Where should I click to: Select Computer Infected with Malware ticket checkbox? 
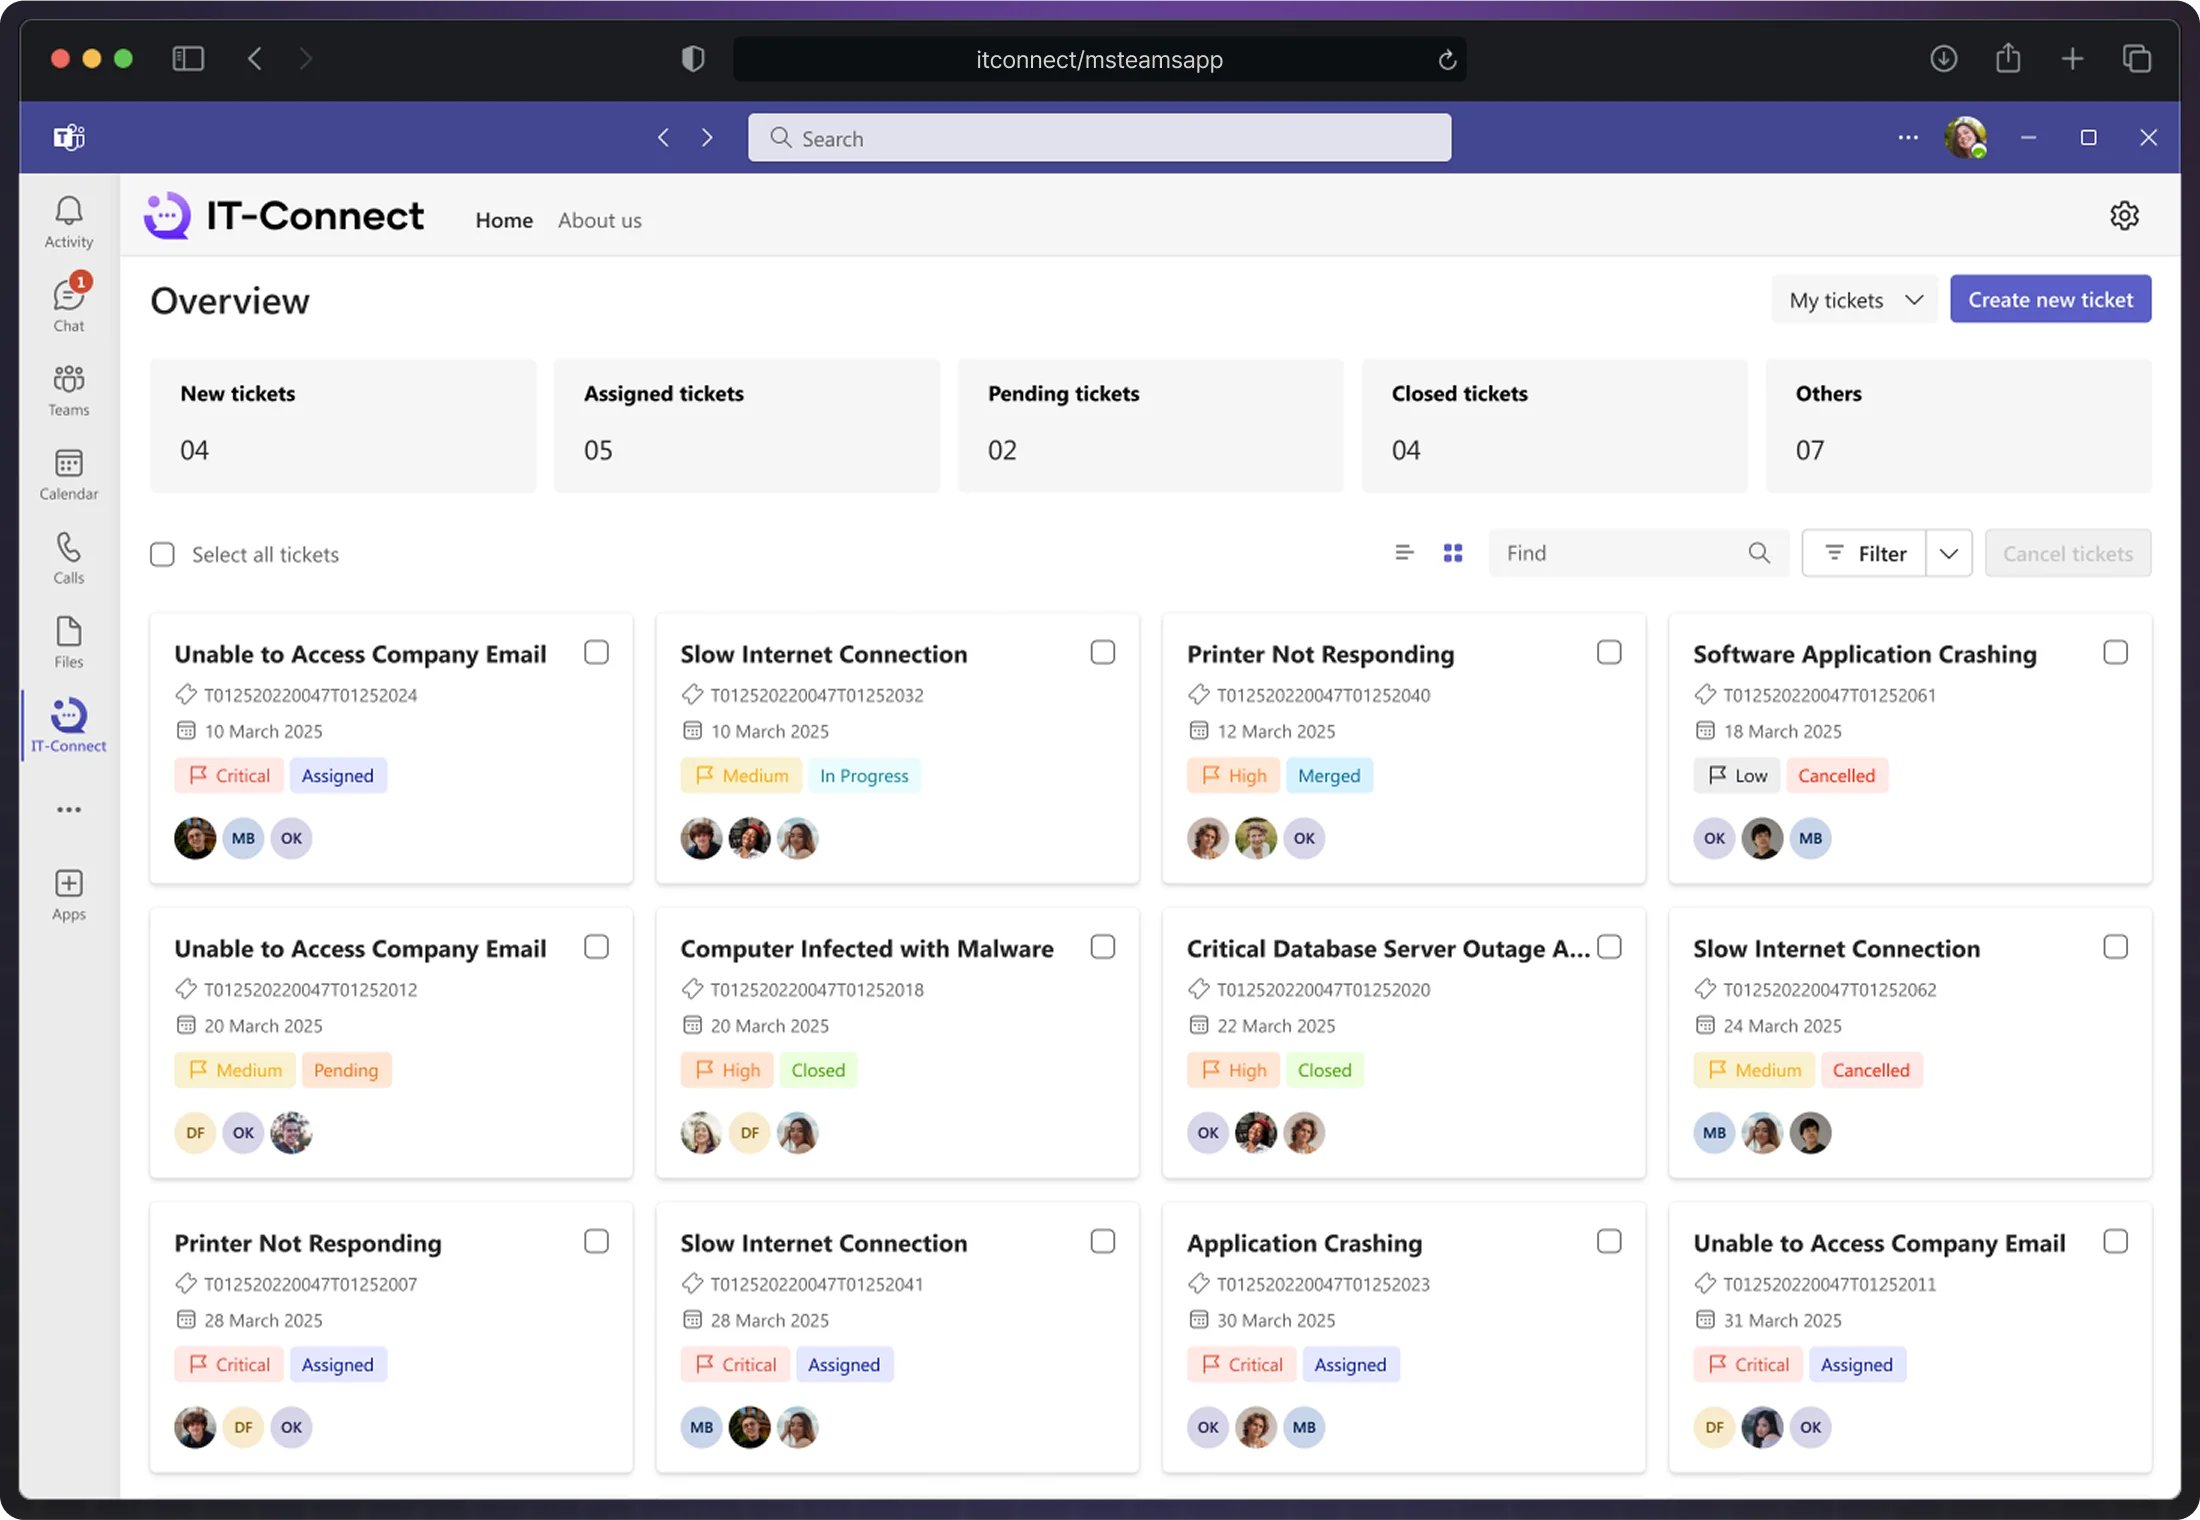point(1102,947)
